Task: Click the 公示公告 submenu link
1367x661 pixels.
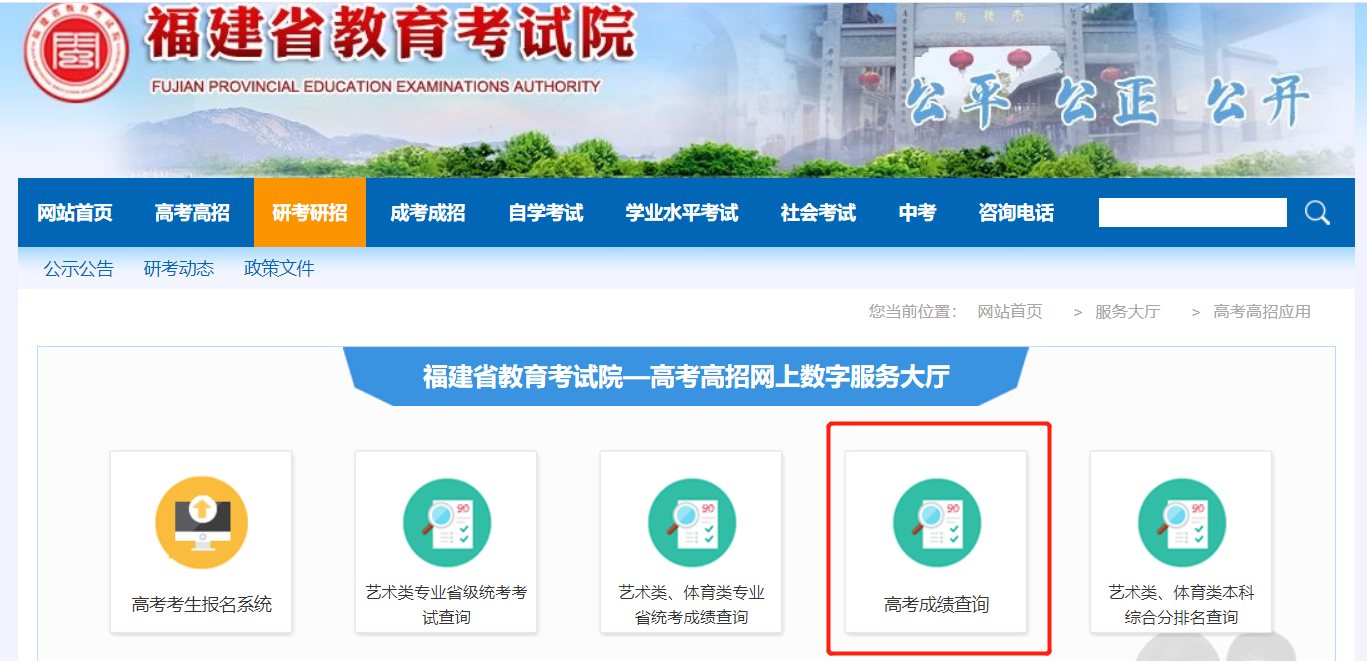Action: coord(78,269)
